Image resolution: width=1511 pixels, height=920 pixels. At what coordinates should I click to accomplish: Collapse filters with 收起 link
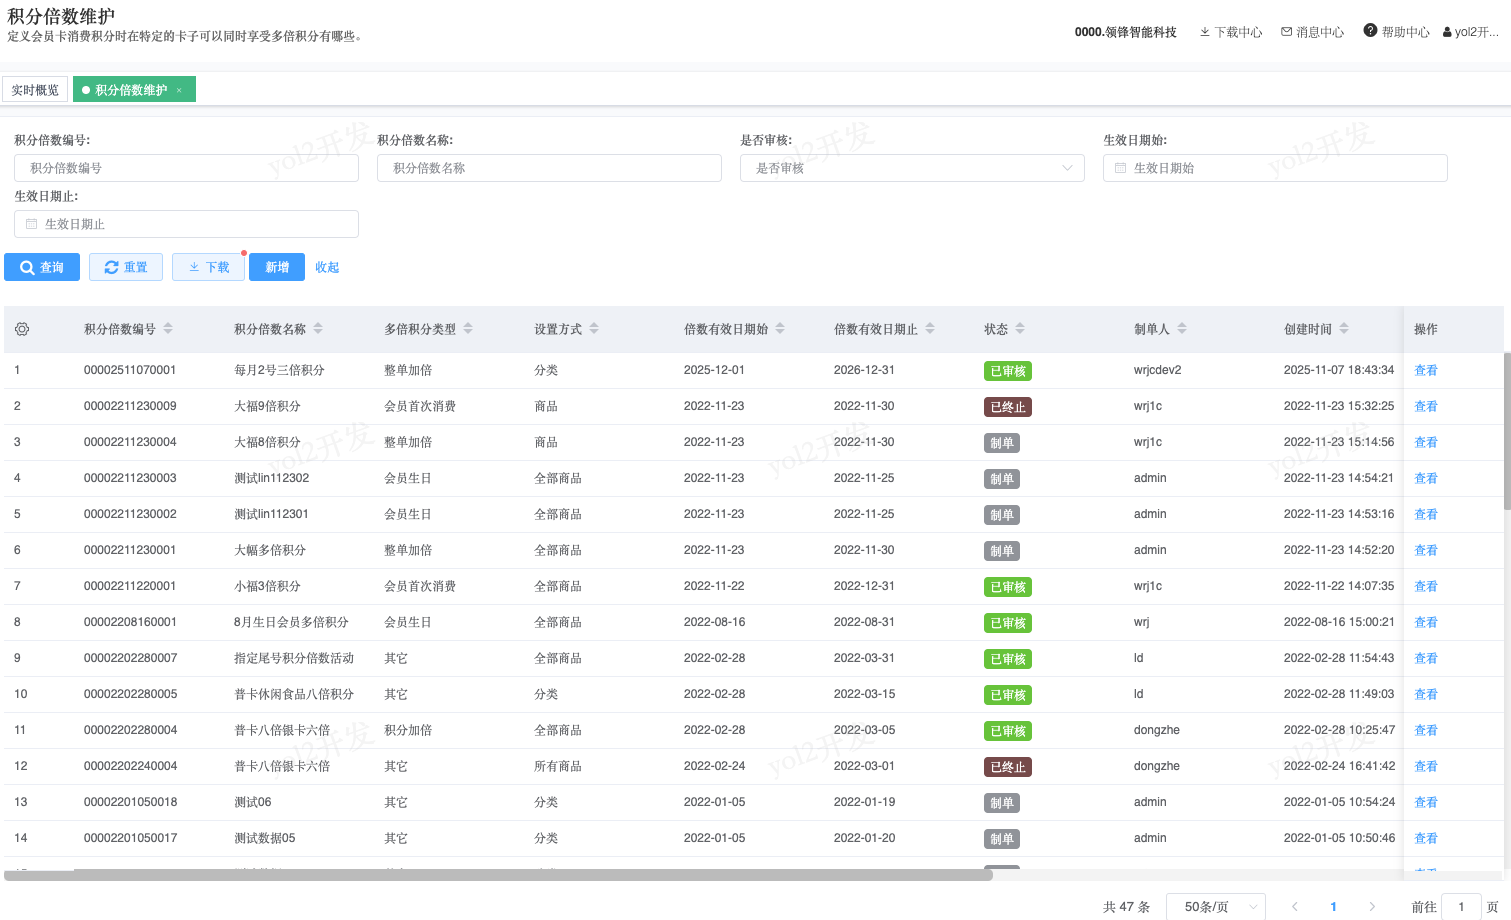tap(327, 267)
